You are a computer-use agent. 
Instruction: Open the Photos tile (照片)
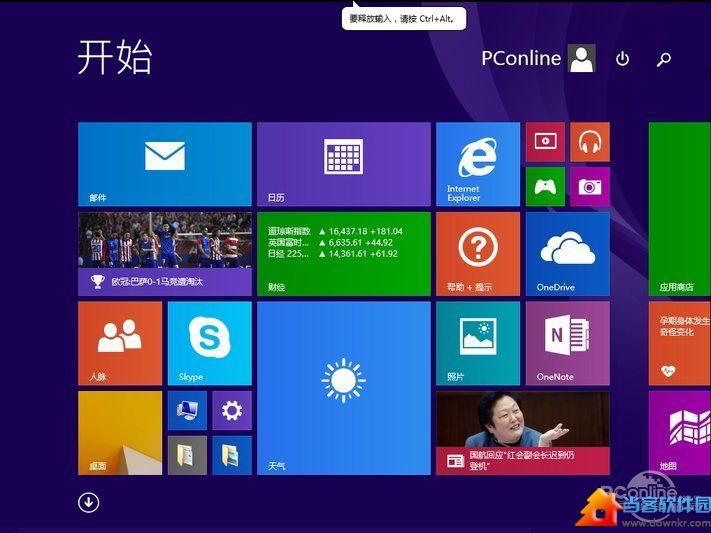478,343
